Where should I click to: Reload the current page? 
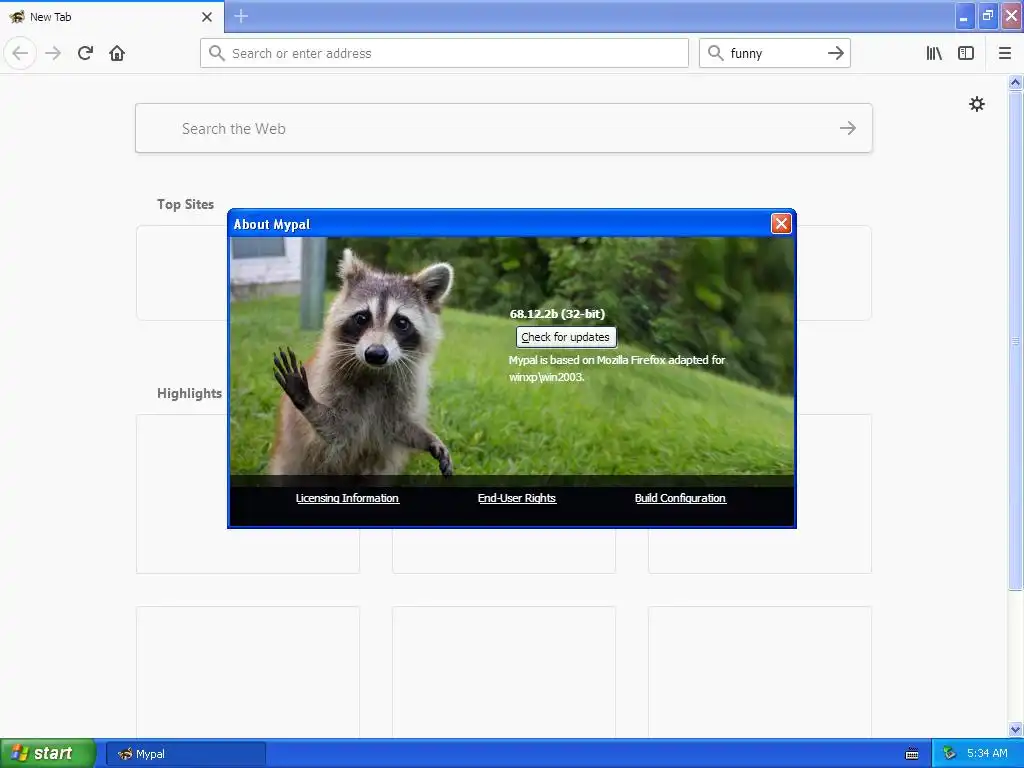(85, 53)
